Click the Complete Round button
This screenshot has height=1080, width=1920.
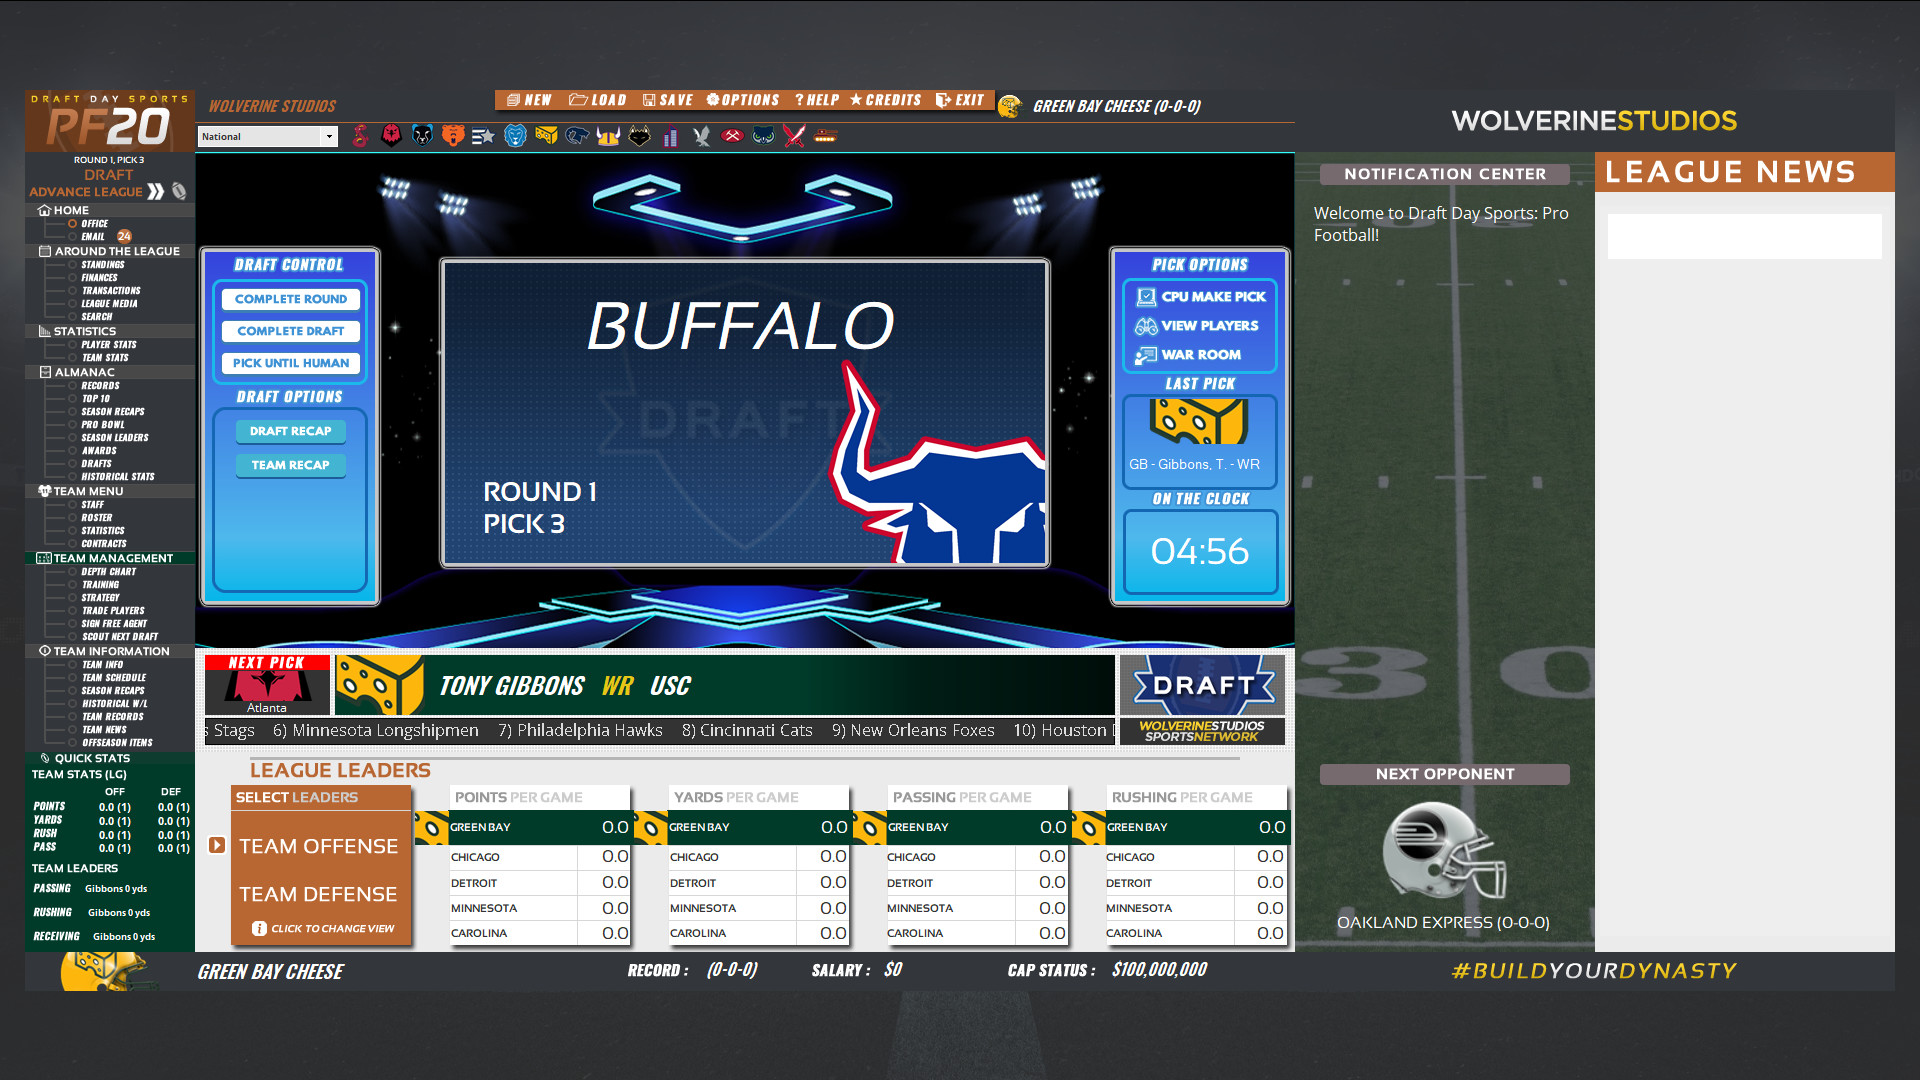coord(290,298)
